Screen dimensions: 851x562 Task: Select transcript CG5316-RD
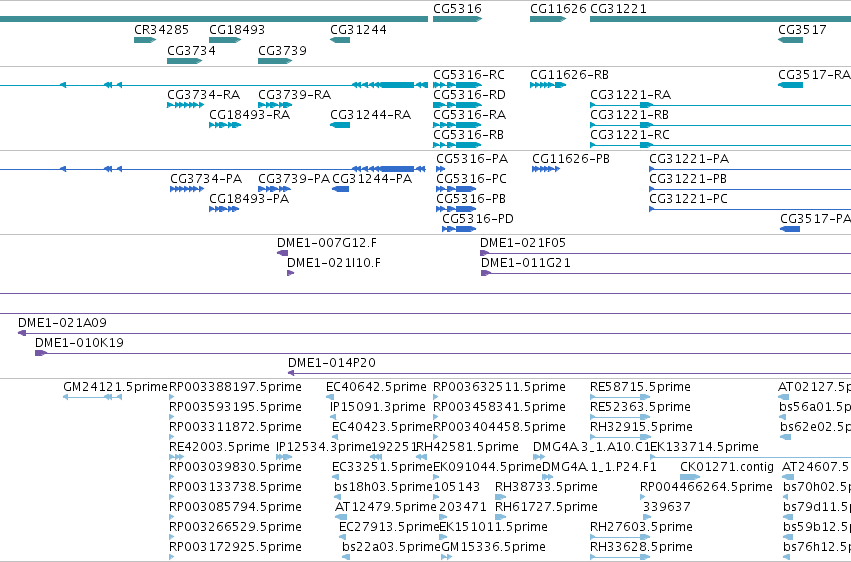click(458, 105)
